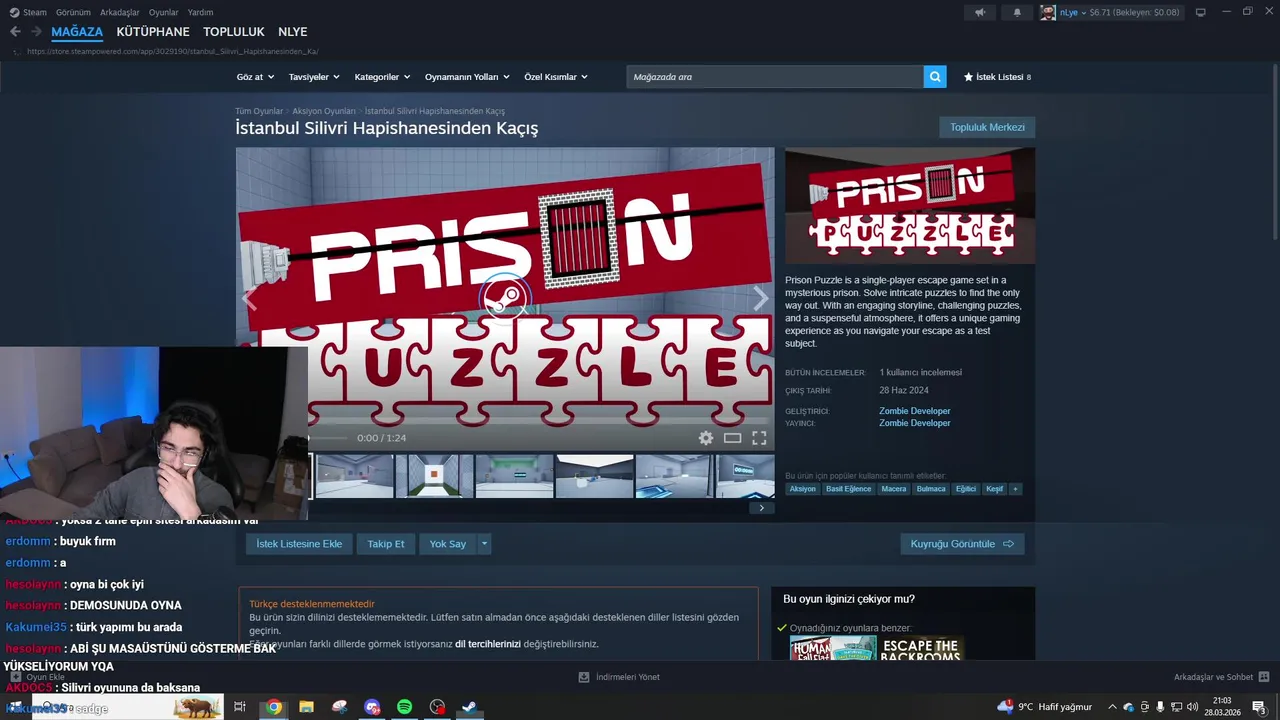
Task: Open the Aksiyon Oyunları breadcrumb
Action: point(324,111)
